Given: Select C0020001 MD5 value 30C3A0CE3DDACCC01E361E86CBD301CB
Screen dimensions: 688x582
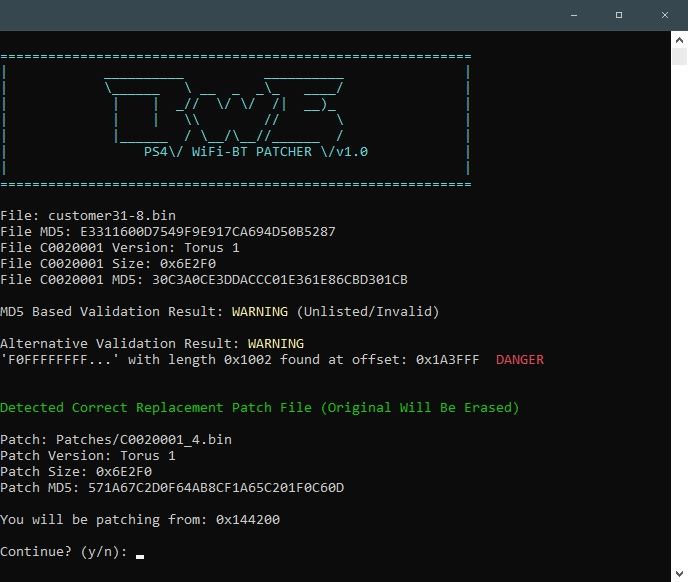Looking at the screenshot, I should click(280, 280).
